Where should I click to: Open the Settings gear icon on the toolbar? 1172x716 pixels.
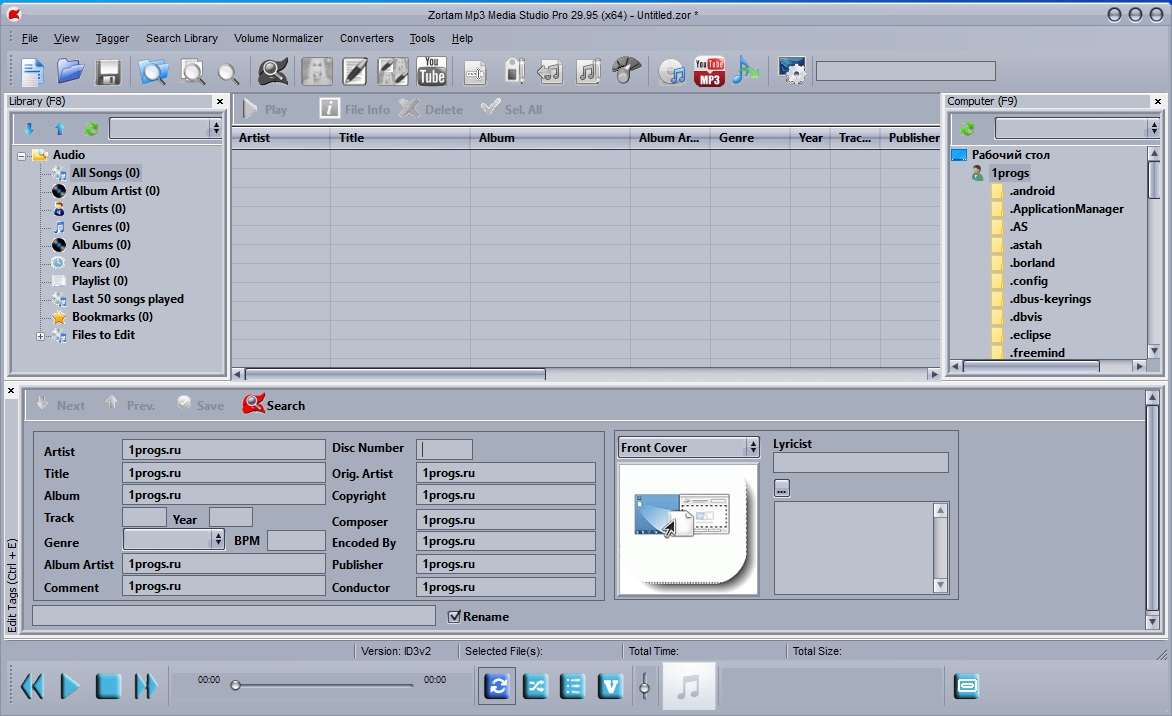(793, 70)
